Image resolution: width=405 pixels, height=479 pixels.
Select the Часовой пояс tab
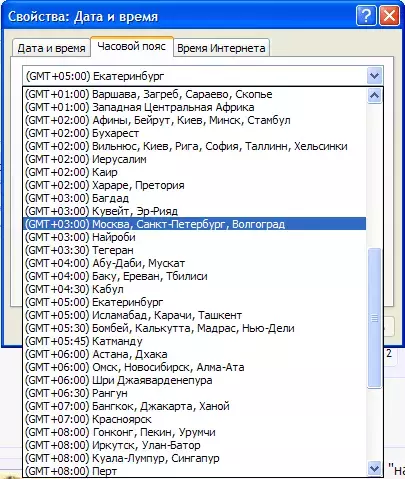click(132, 46)
